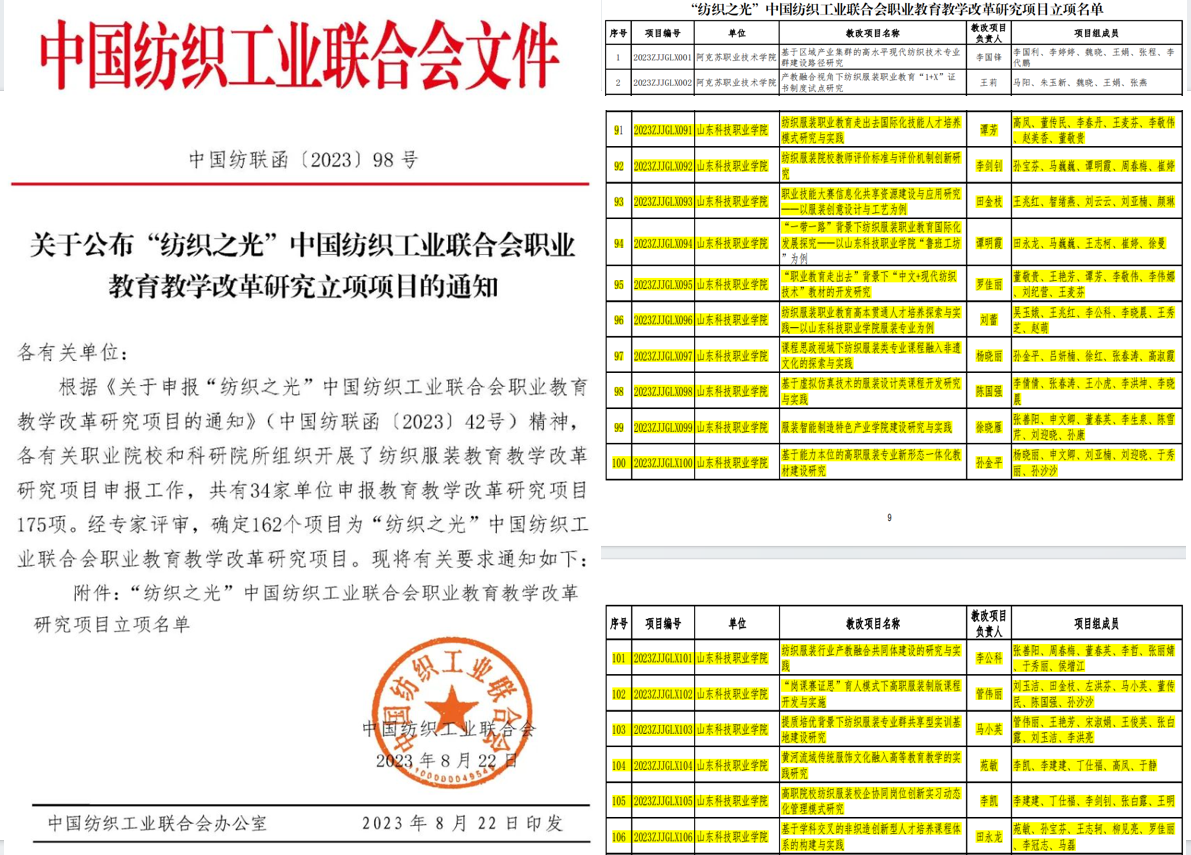Select project code "2023ZJJGLX097"
This screenshot has height=855, width=1191.
[662, 356]
